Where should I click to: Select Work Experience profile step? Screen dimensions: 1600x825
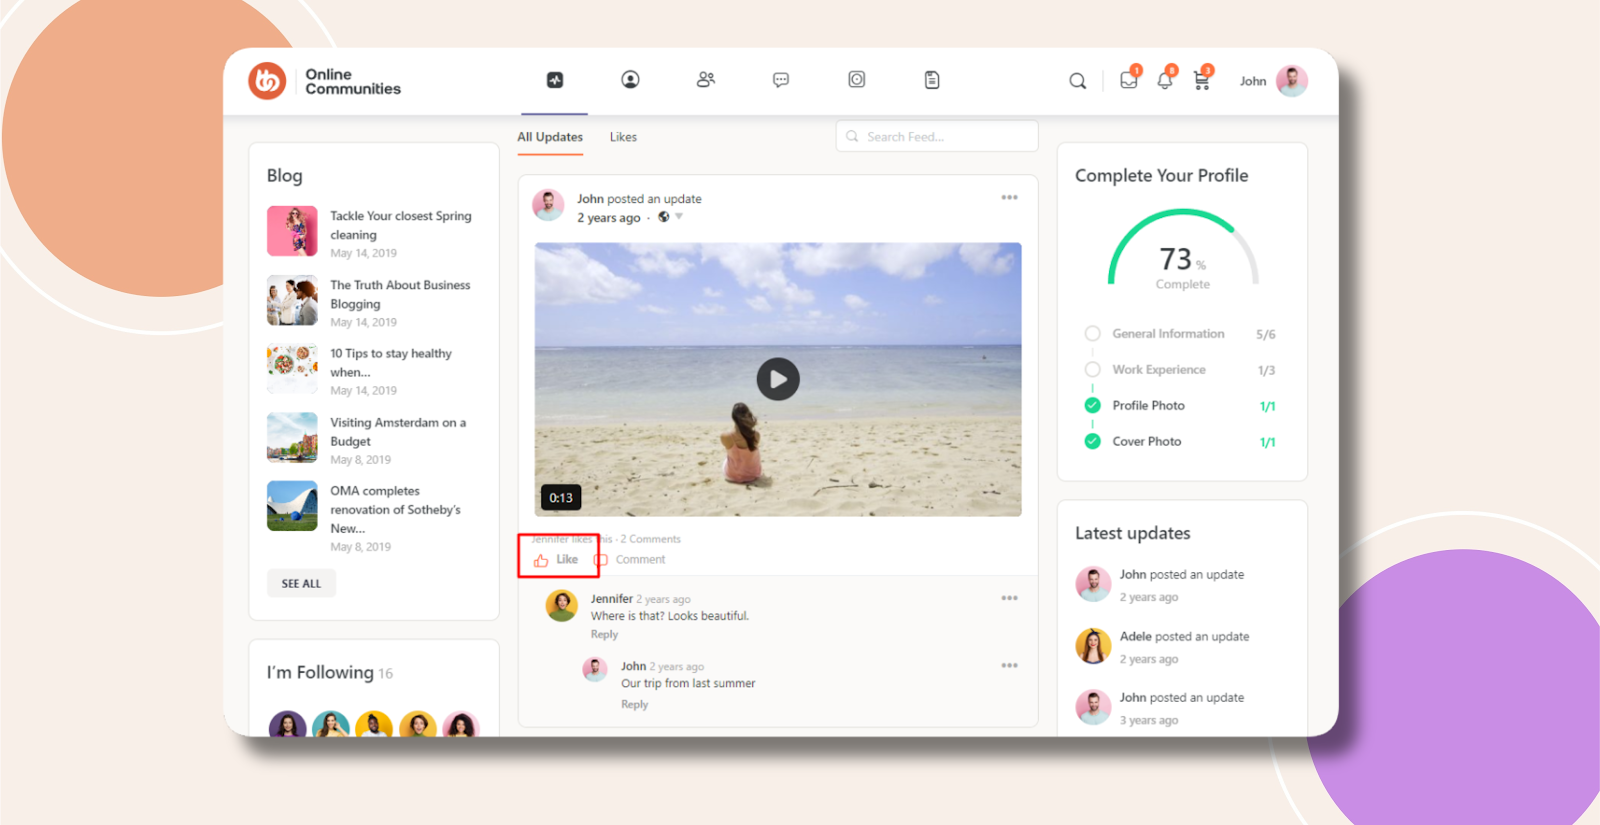[1159, 370]
